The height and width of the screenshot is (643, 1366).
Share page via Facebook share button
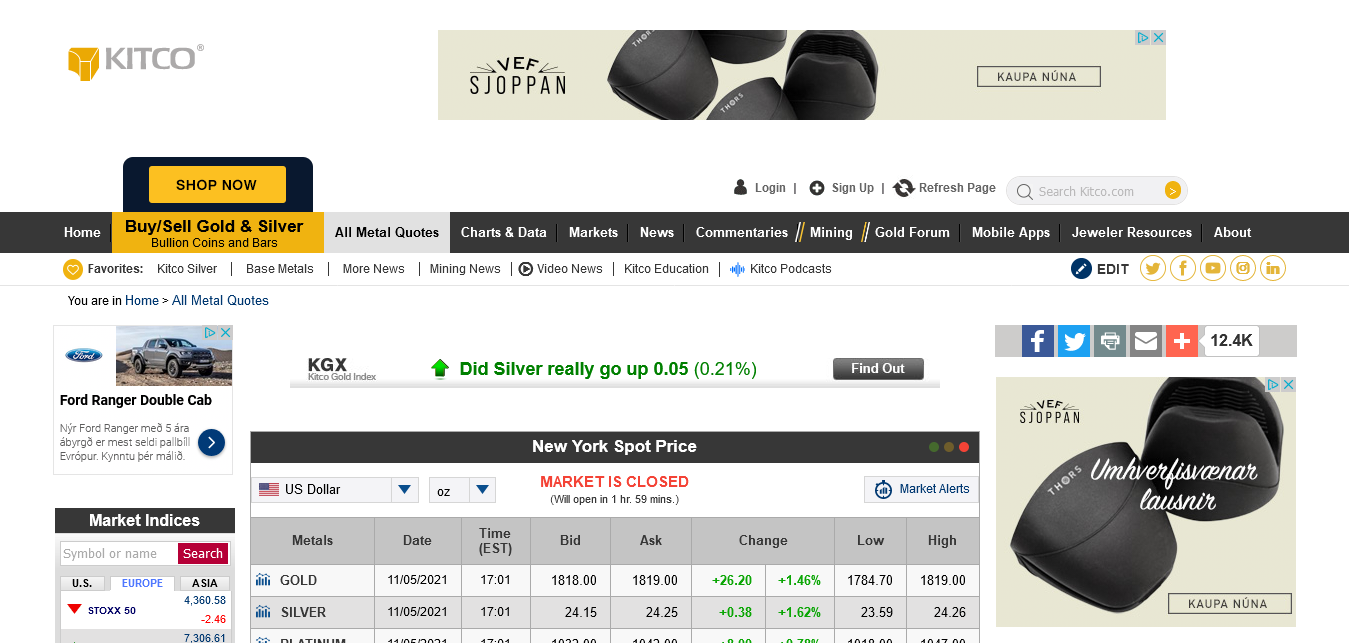1038,341
